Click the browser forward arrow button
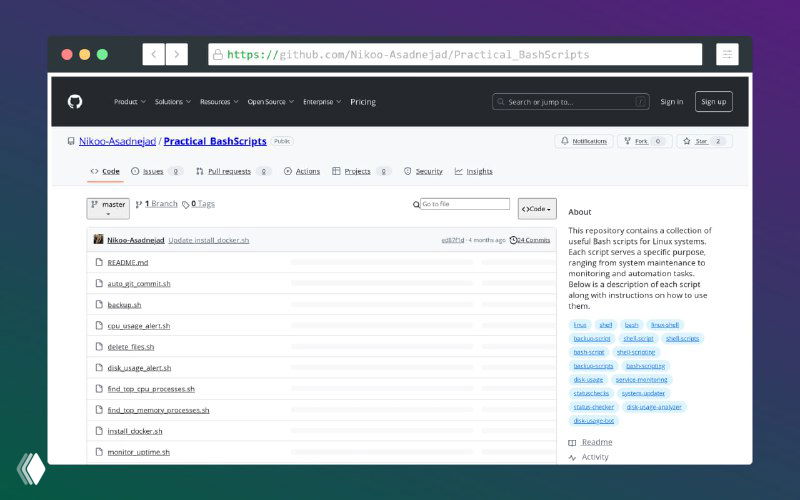Screen dimensions: 800x500 click(177, 54)
